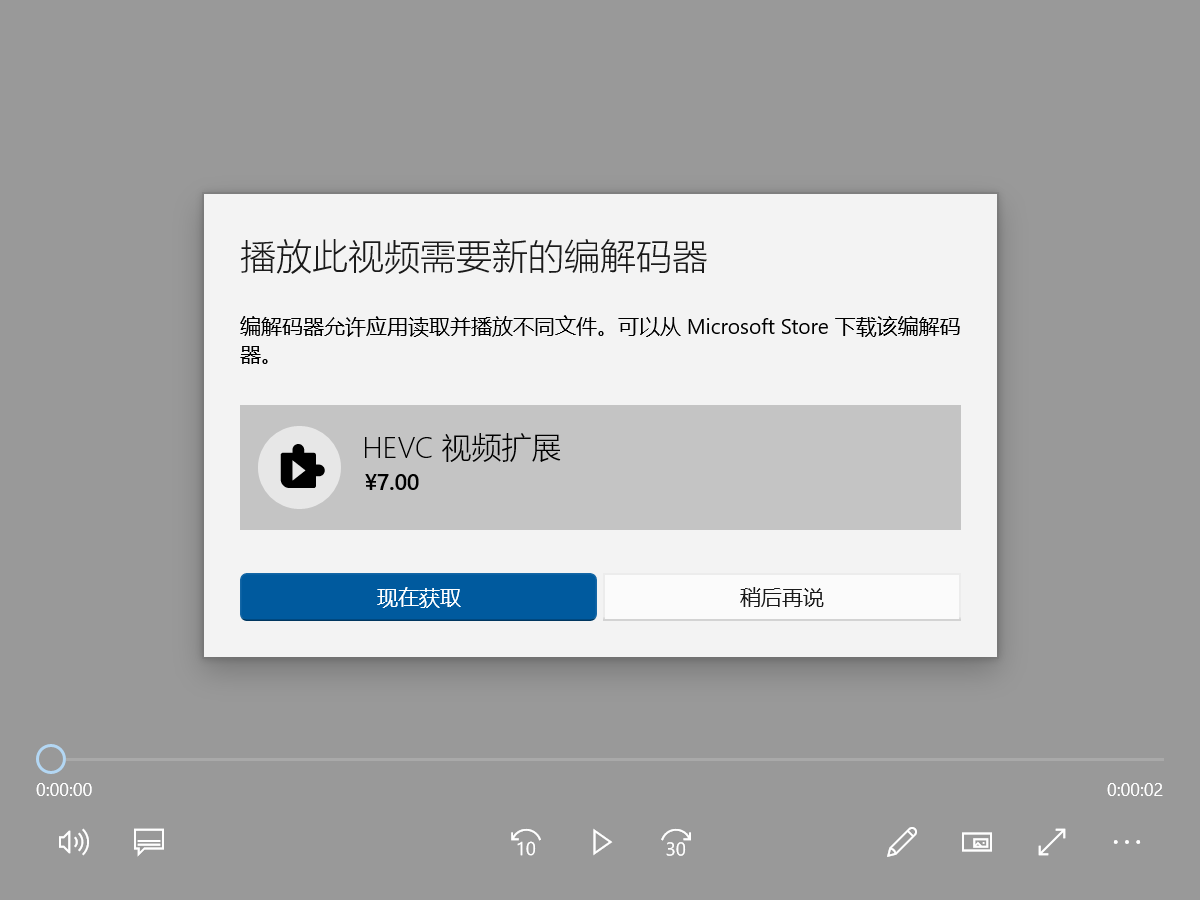Switch to mini view mode
1200x900 pixels.
click(x=977, y=842)
